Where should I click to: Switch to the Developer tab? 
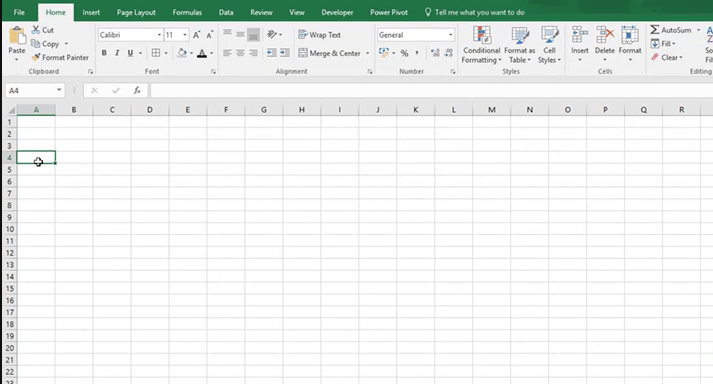tap(337, 12)
